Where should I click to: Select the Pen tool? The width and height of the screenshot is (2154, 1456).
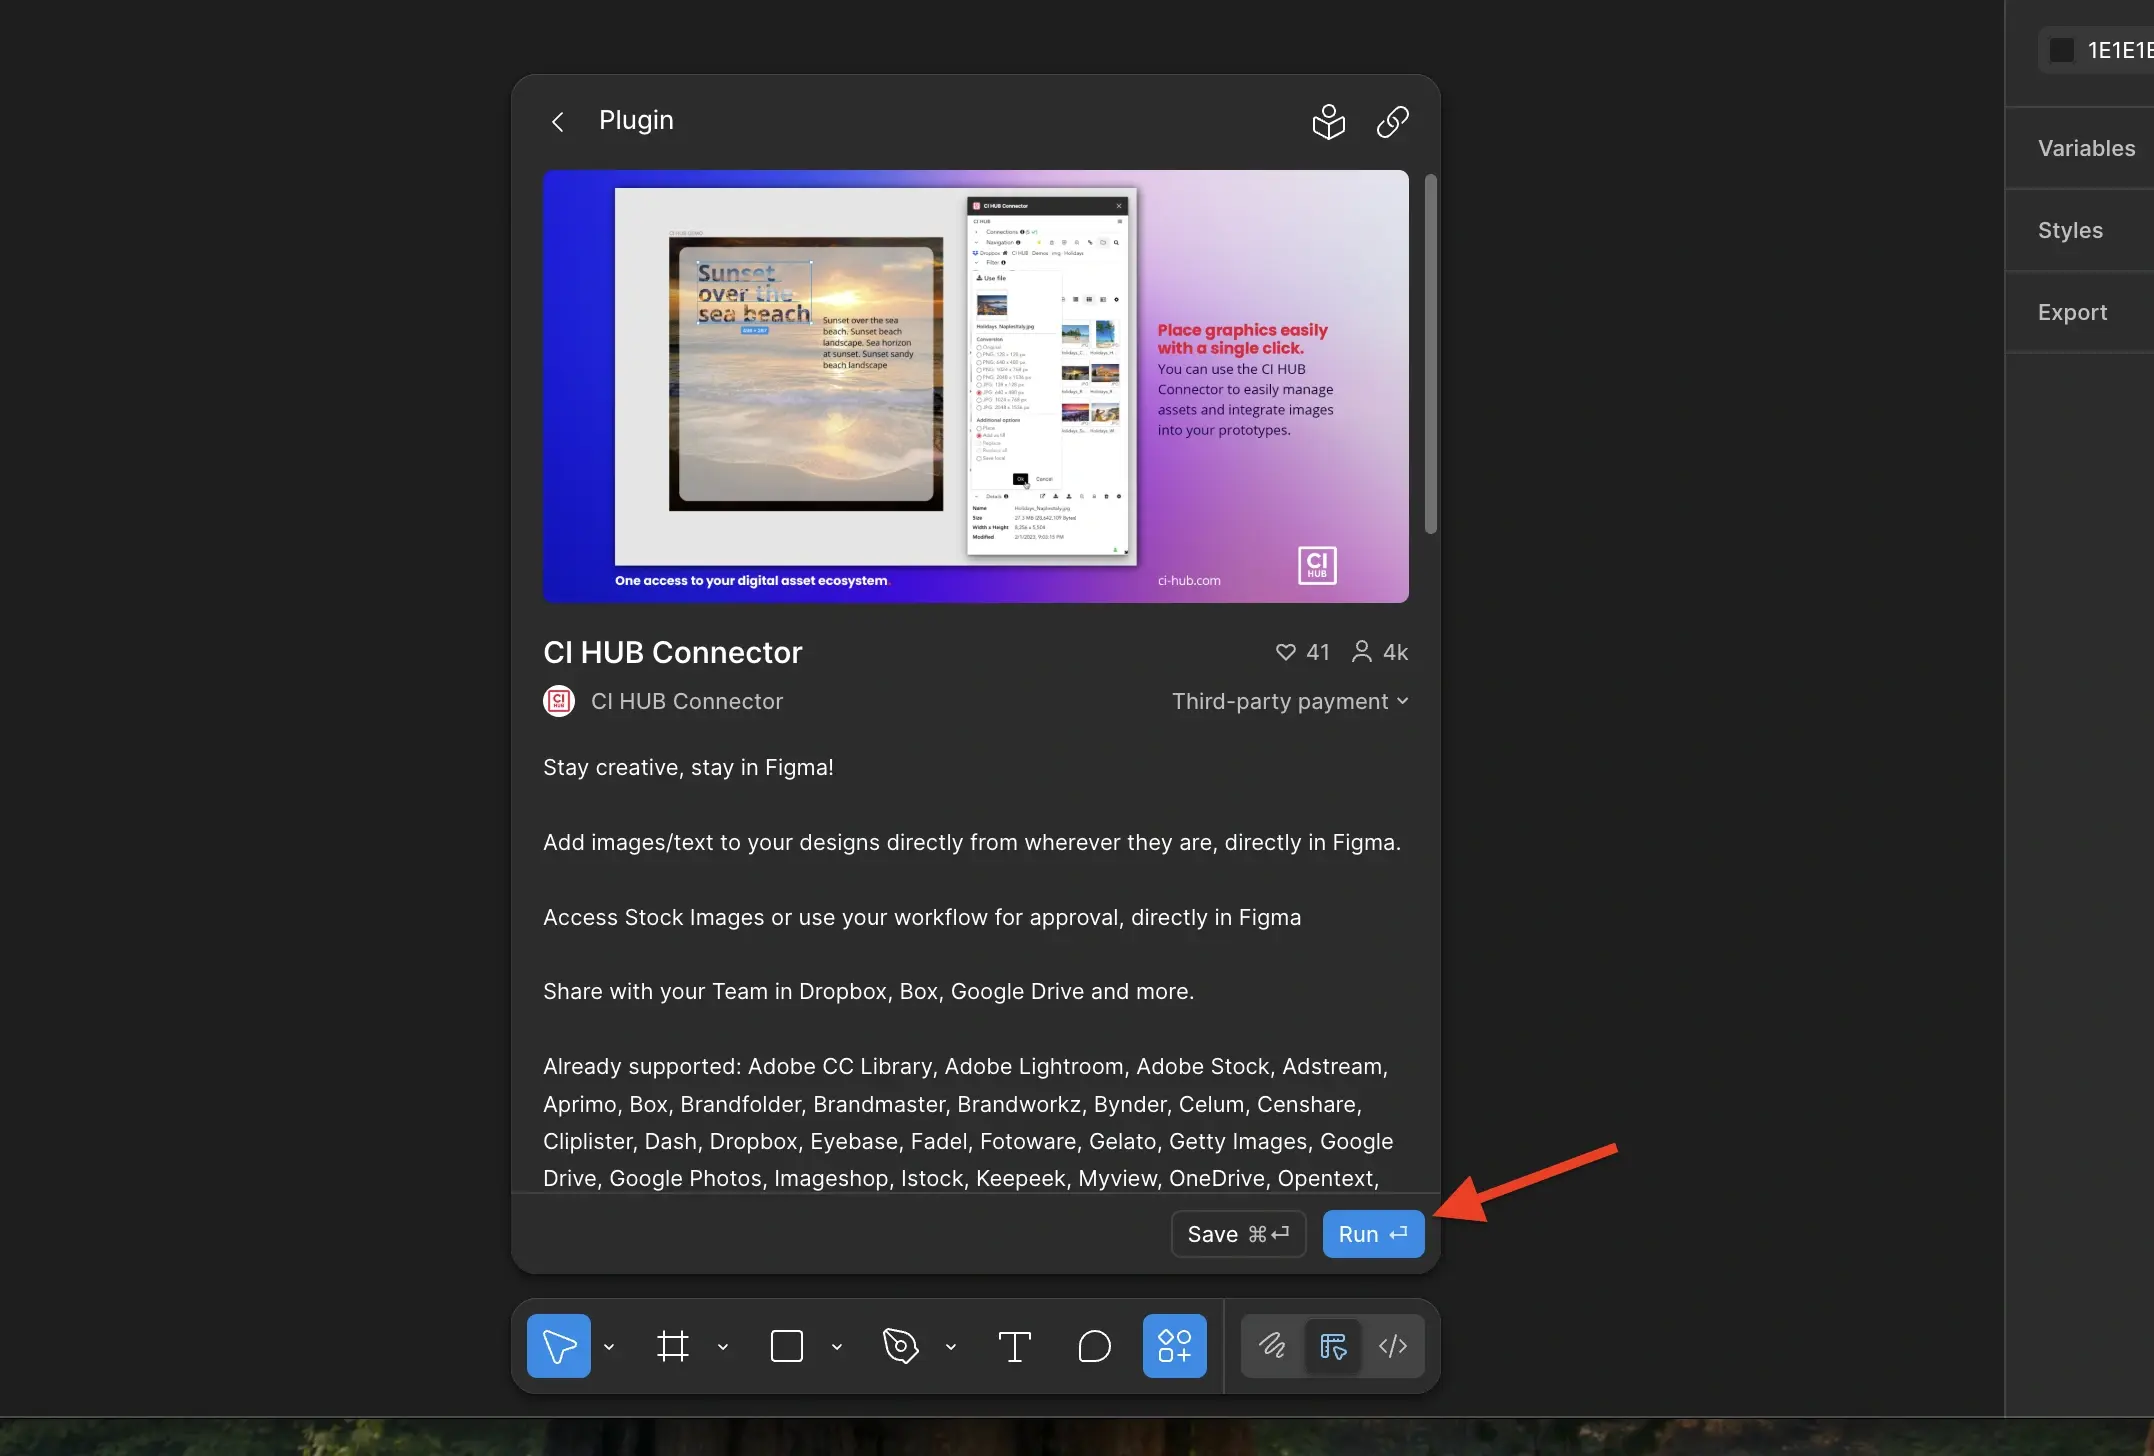901,1346
